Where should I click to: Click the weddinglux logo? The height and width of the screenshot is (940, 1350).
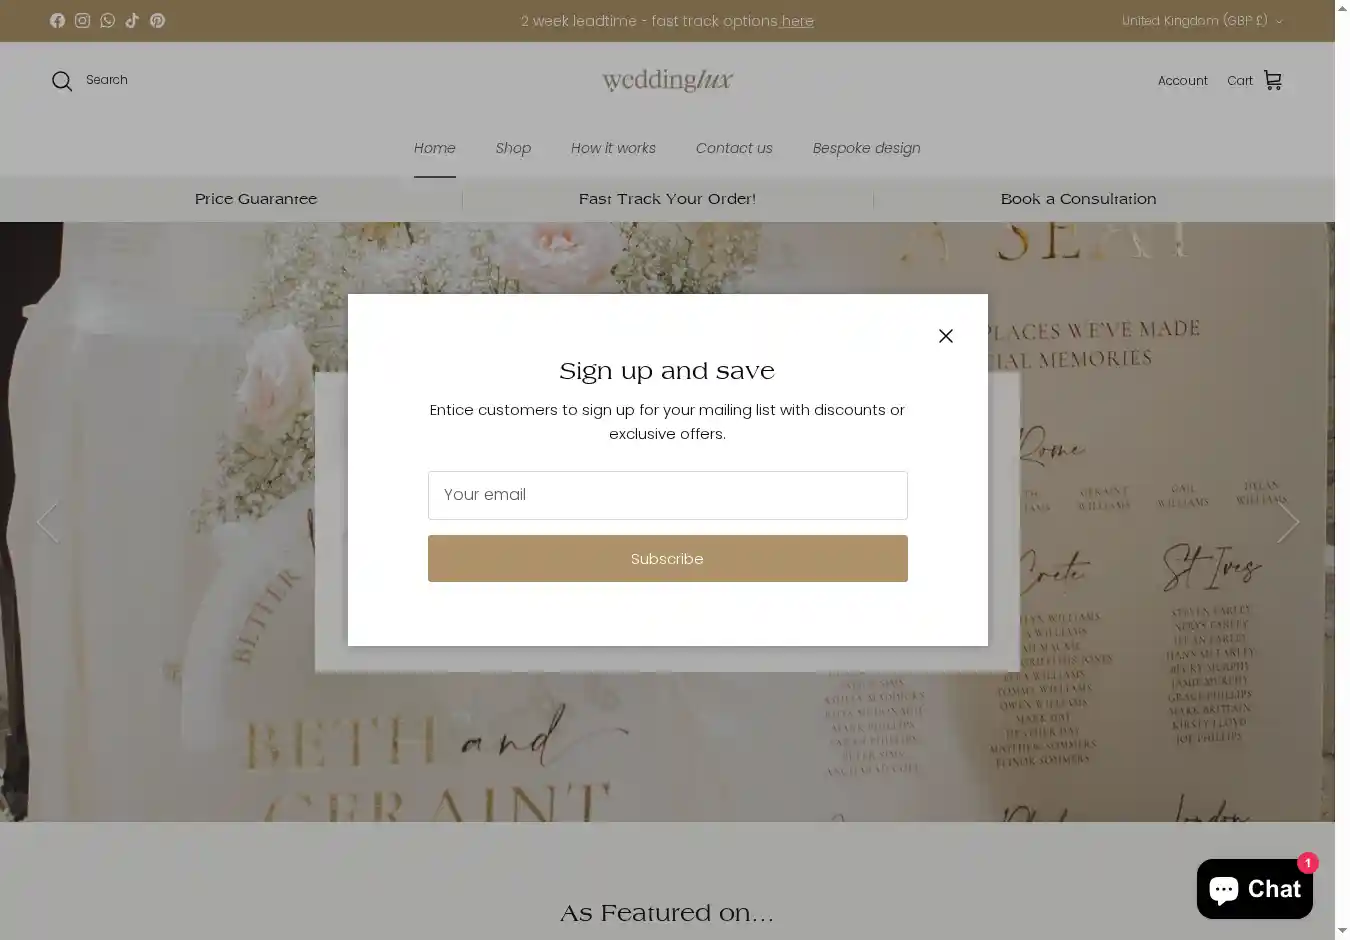pyautogui.click(x=667, y=80)
